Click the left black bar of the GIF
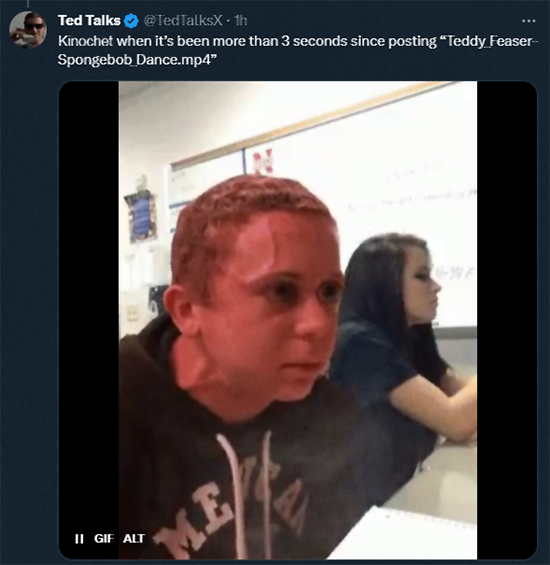The width and height of the screenshot is (550, 565). coord(89,306)
